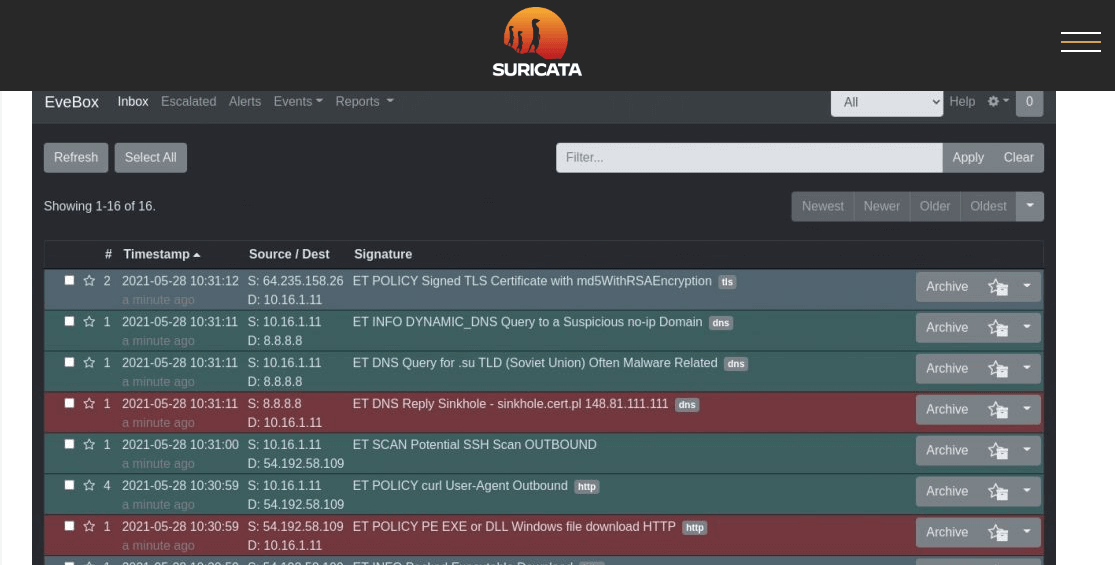Star the DNS Reply Sinkhole alert

89,404
